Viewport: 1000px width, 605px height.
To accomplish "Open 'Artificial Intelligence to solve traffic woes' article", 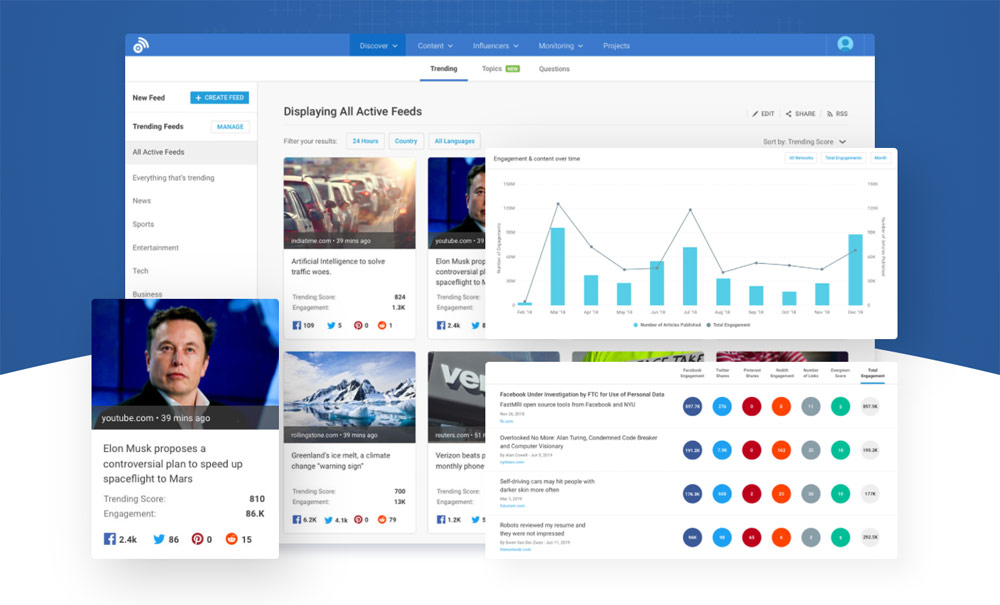I will (338, 266).
